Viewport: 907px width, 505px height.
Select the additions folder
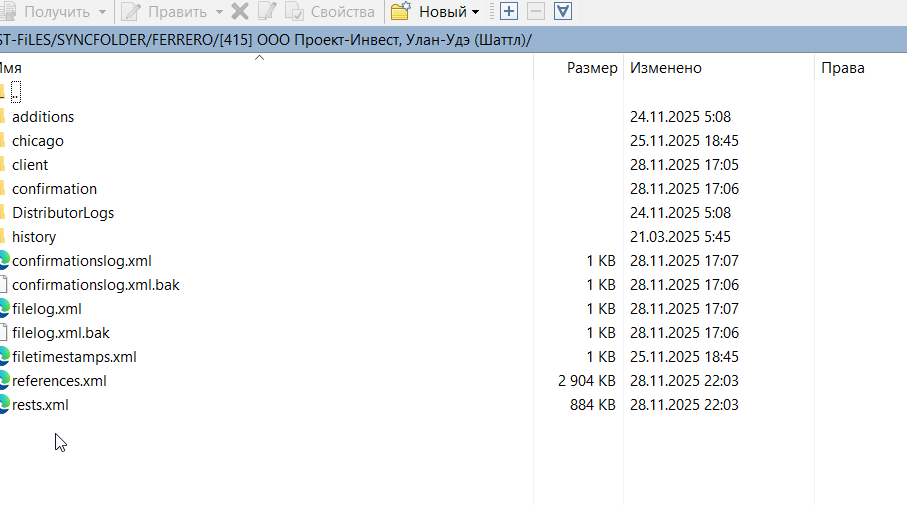point(43,117)
